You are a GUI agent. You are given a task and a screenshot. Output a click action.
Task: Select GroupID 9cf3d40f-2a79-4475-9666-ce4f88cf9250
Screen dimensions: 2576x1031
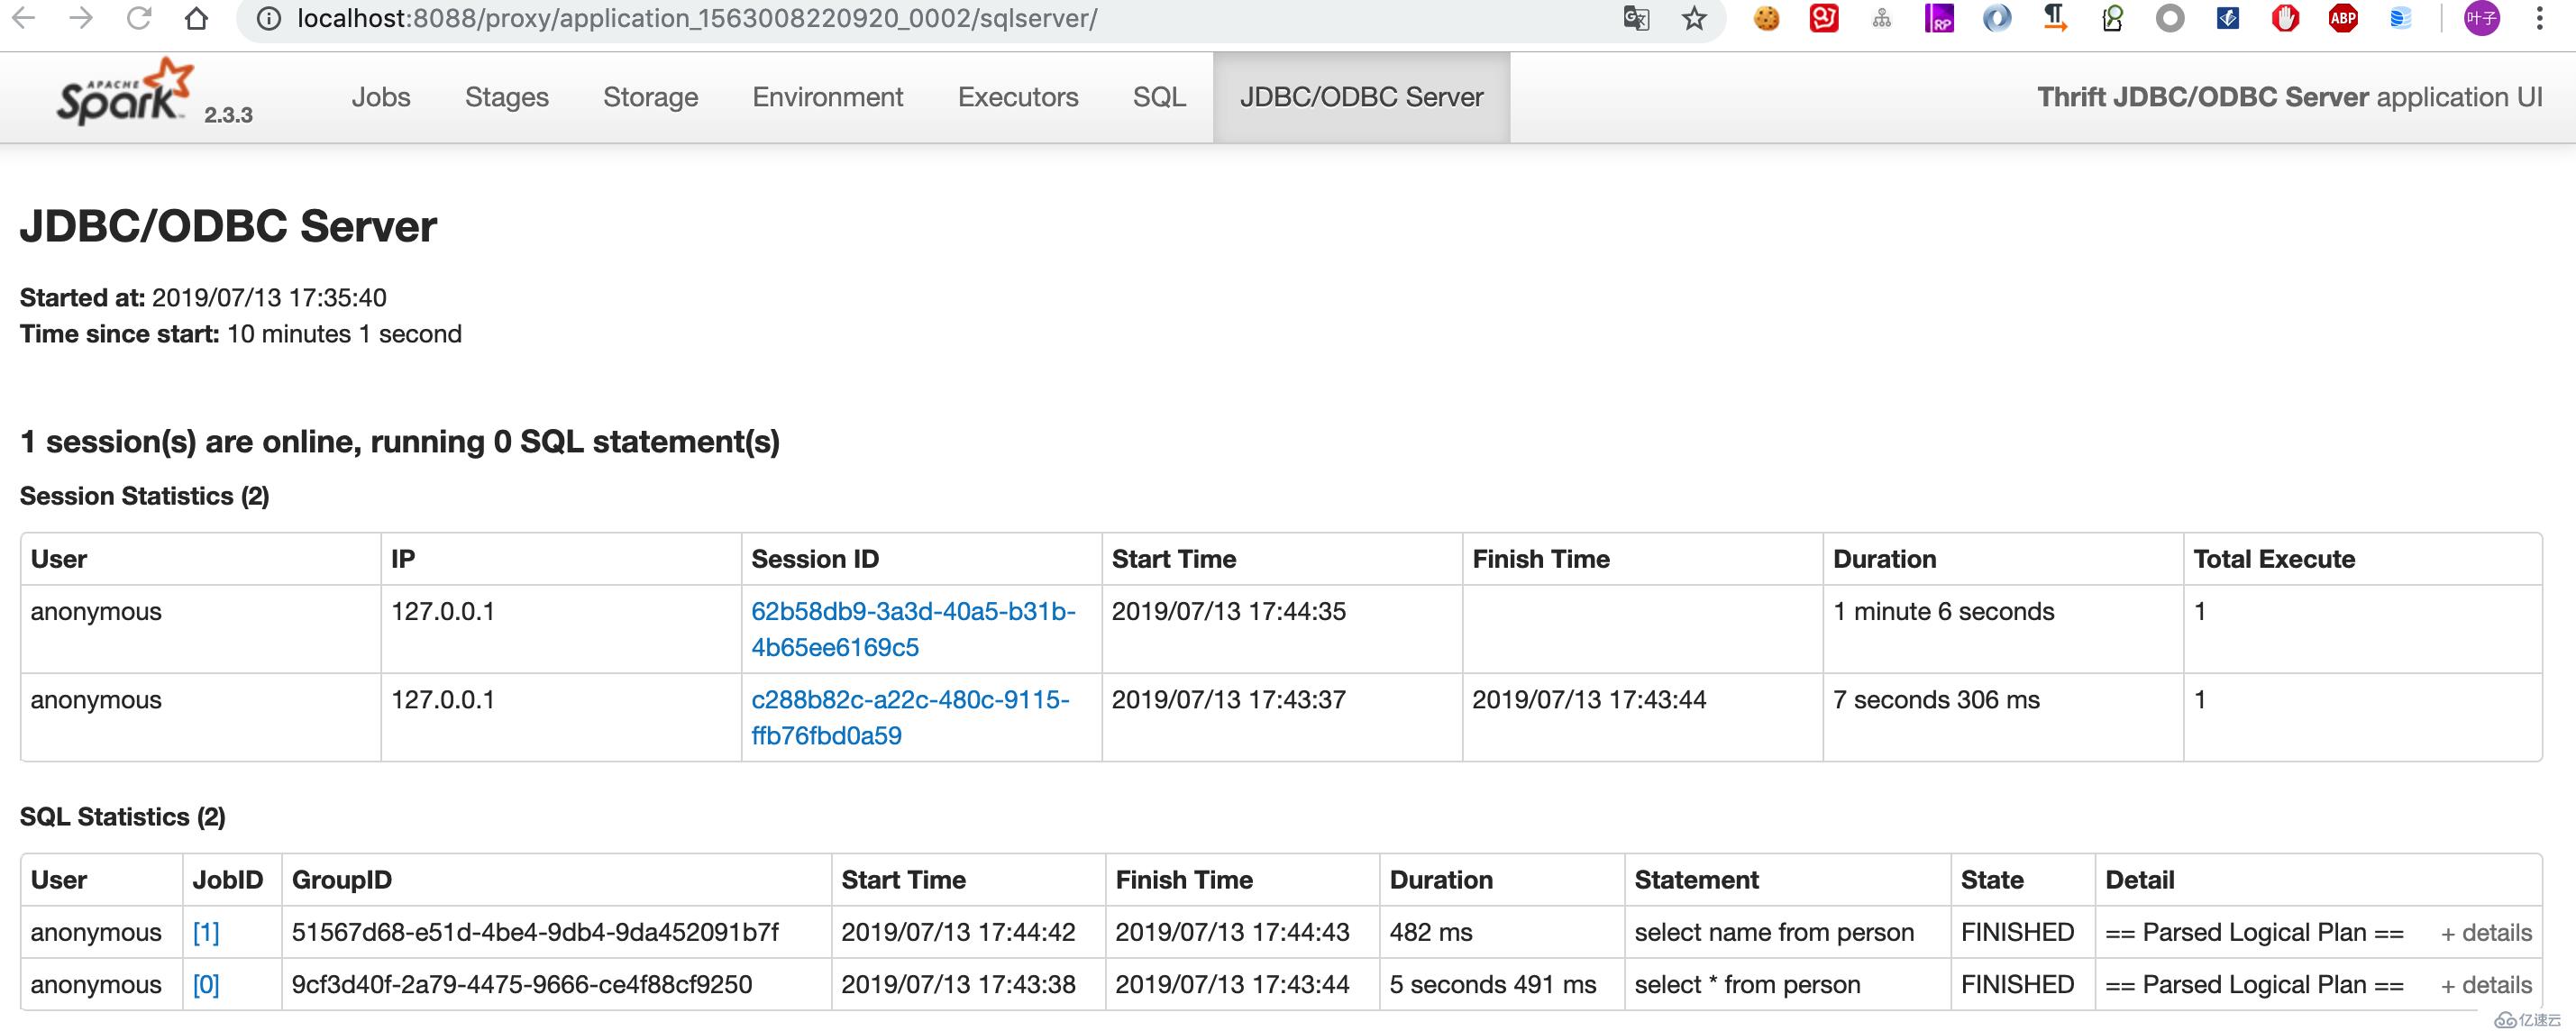[x=522, y=984]
